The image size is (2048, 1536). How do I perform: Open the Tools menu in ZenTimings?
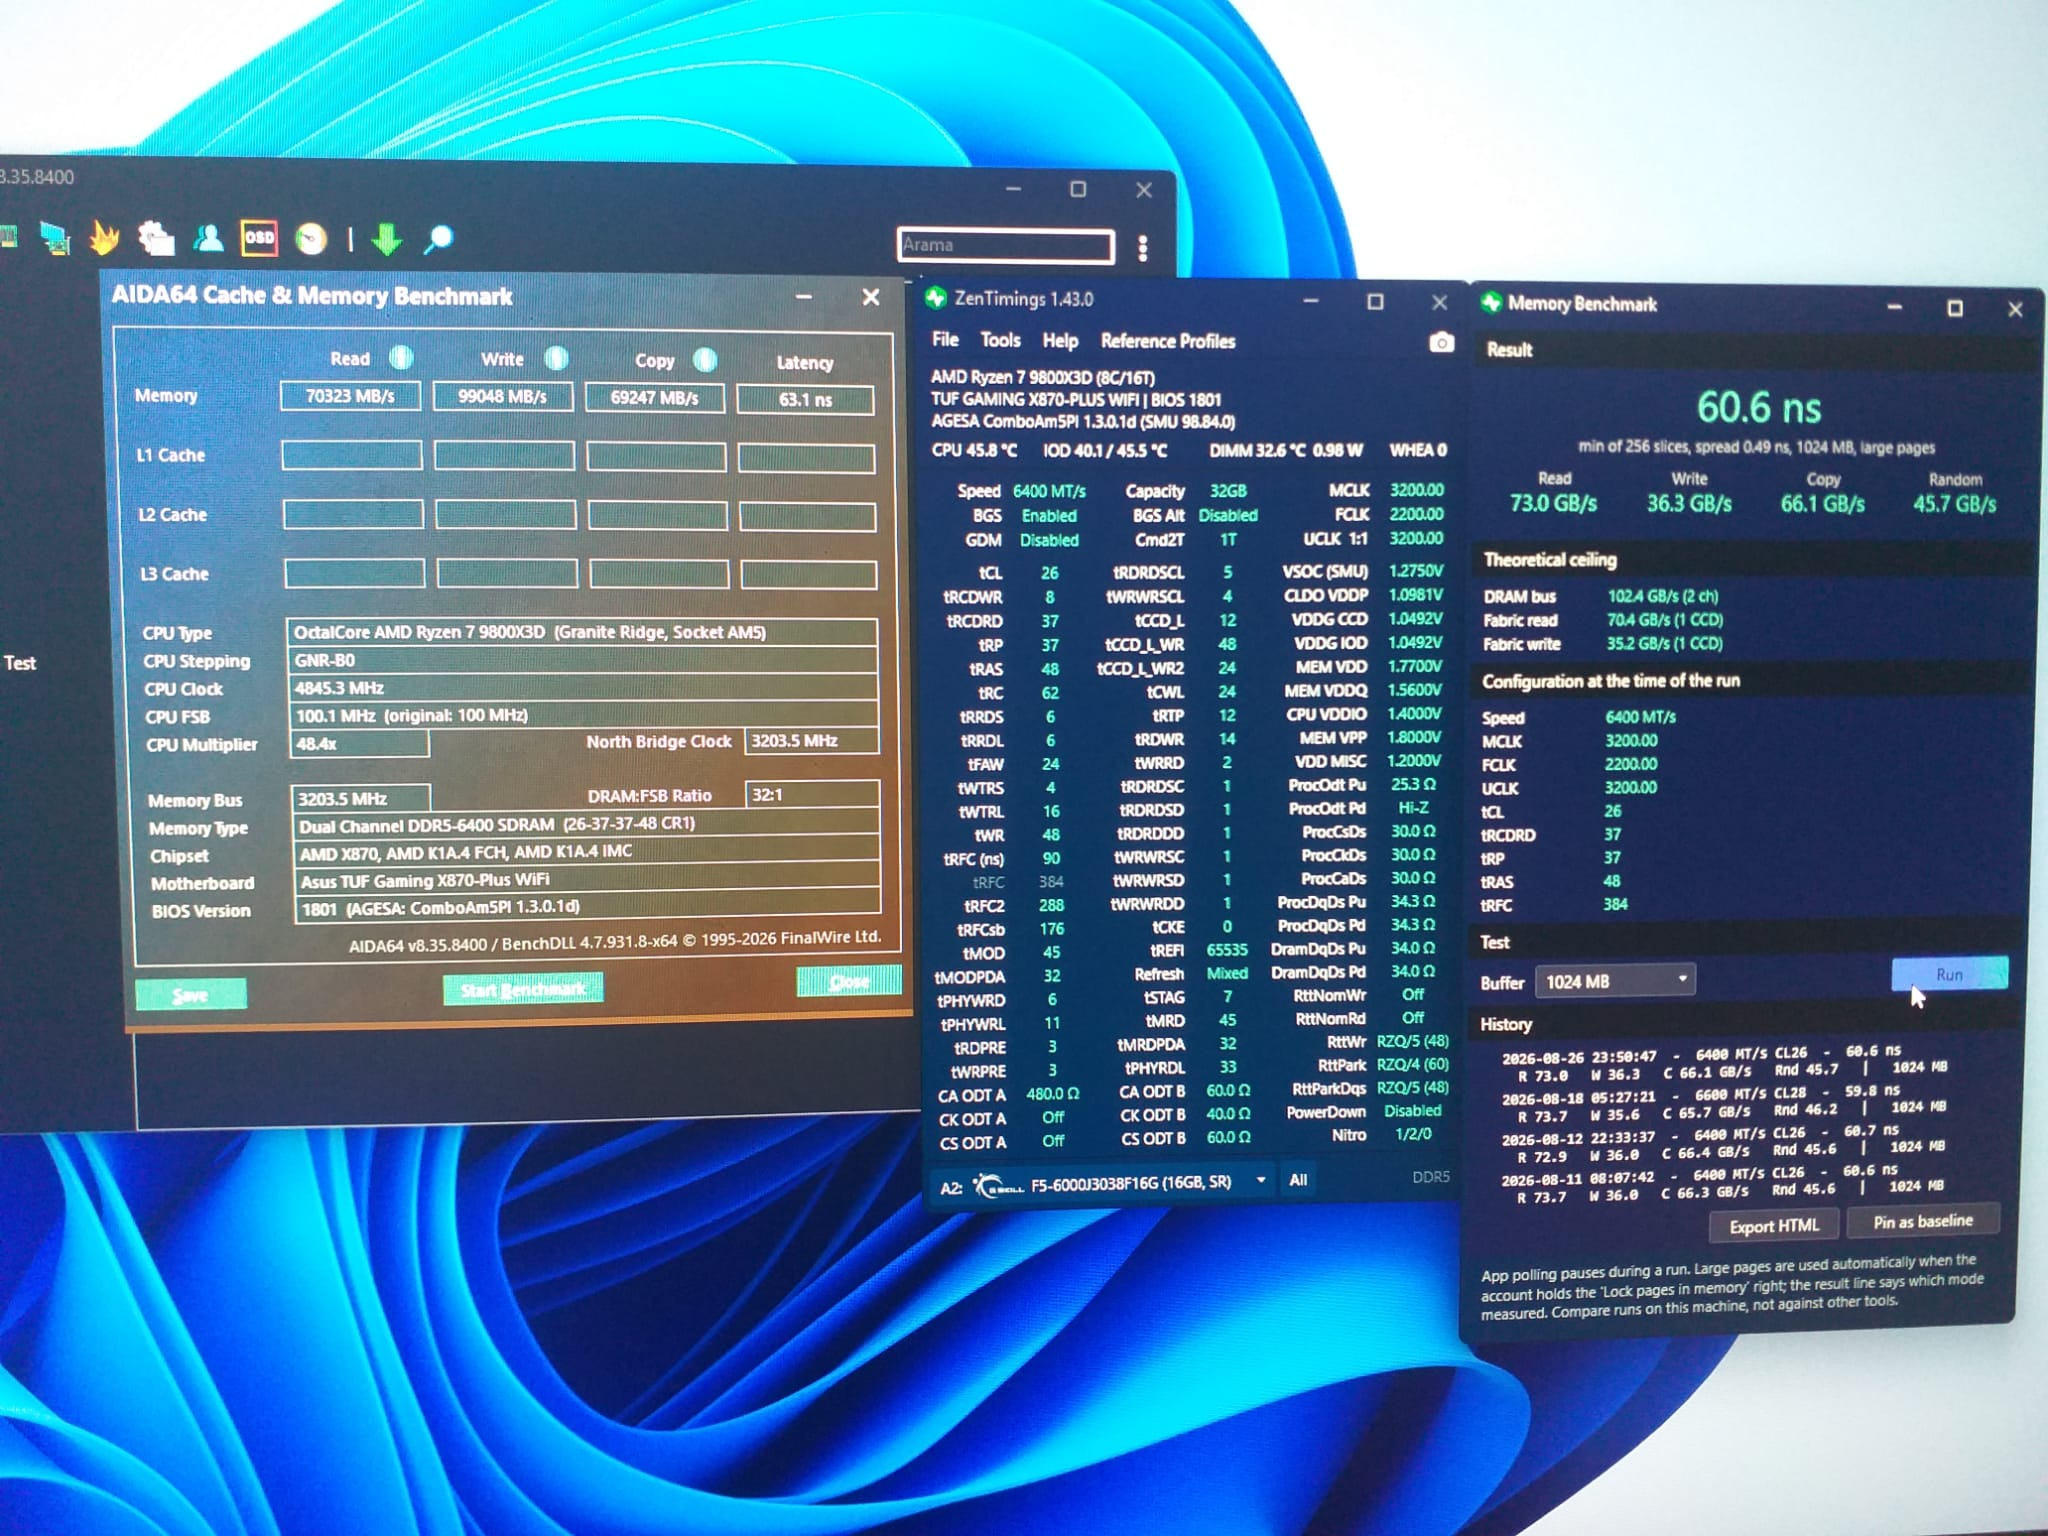coord(1000,340)
